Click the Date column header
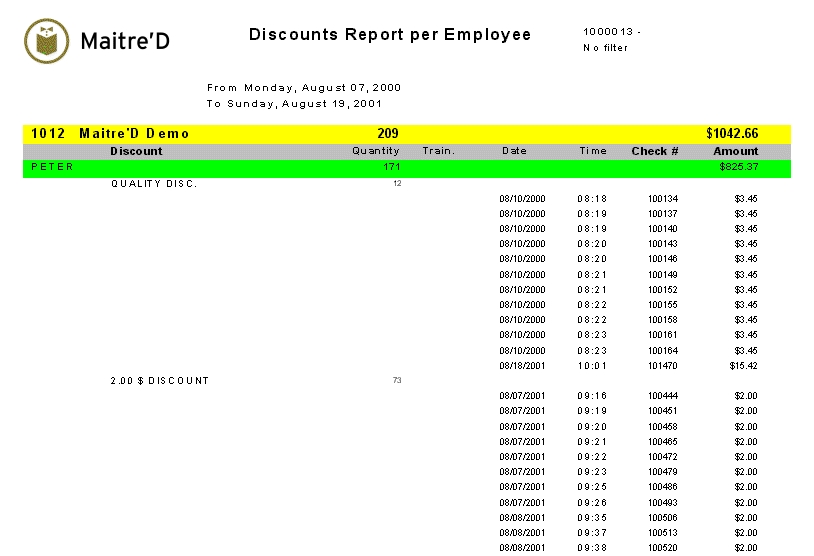The height and width of the screenshot is (556, 814). [x=514, y=151]
